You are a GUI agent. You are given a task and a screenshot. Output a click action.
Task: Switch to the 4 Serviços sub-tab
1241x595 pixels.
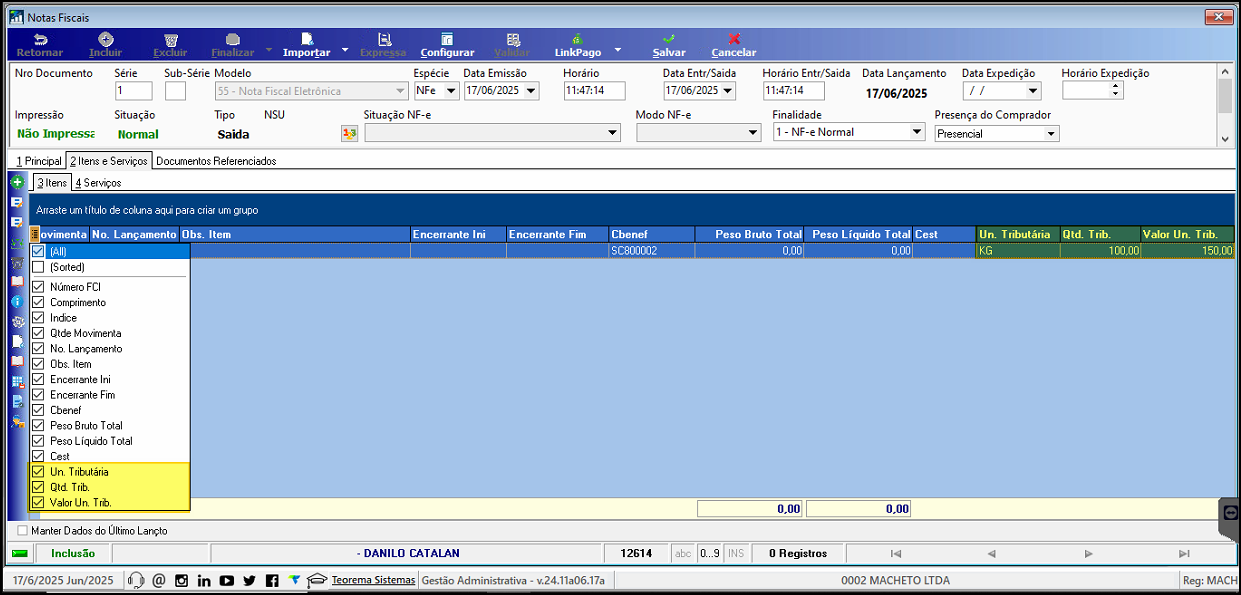click(x=98, y=183)
